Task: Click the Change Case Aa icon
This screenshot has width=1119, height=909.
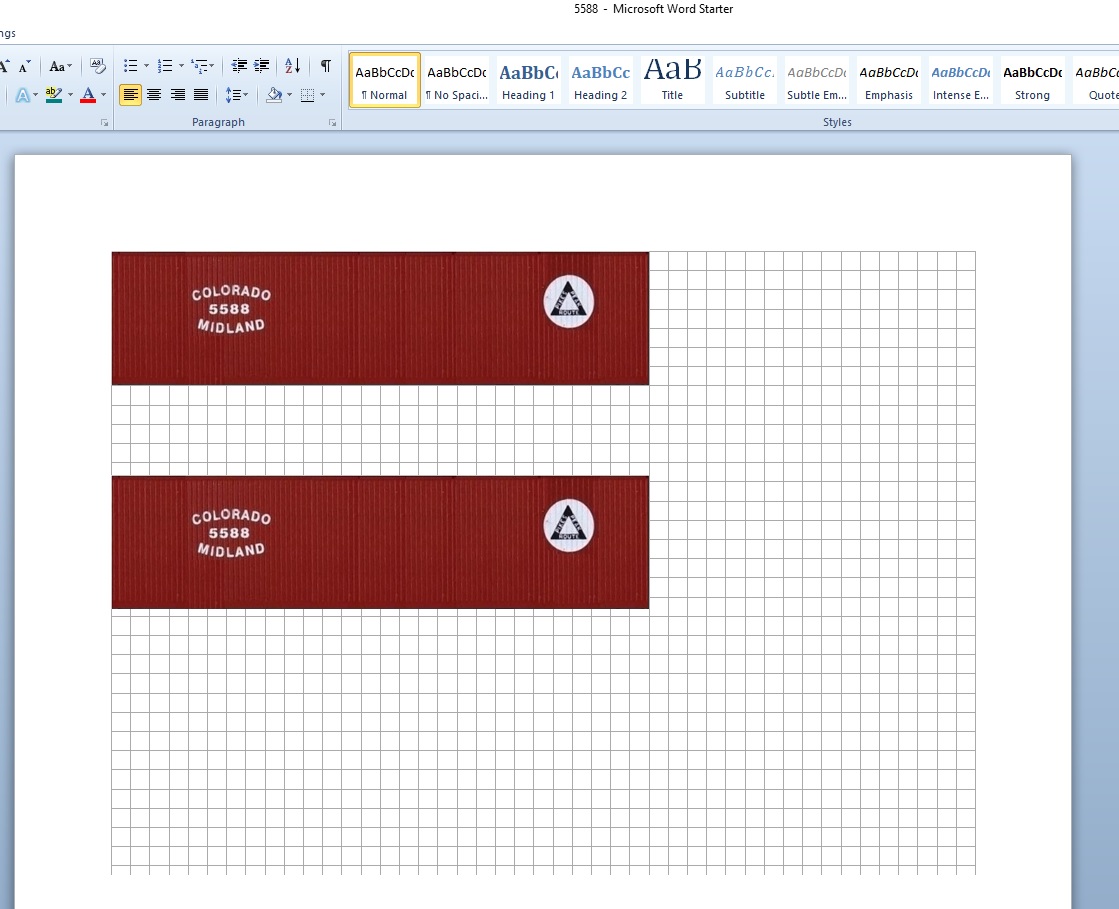Action: [56, 66]
